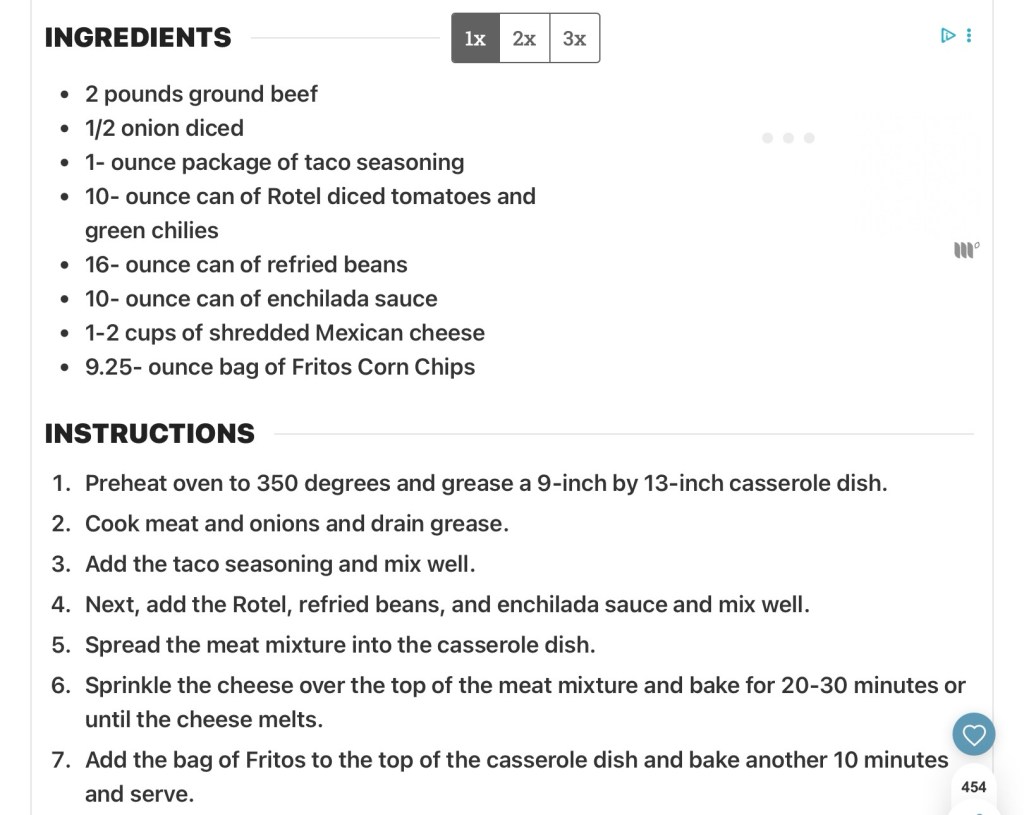Click the 'Spread the meat mixture' step
Image resolution: width=1024 pixels, height=815 pixels.
(340, 645)
